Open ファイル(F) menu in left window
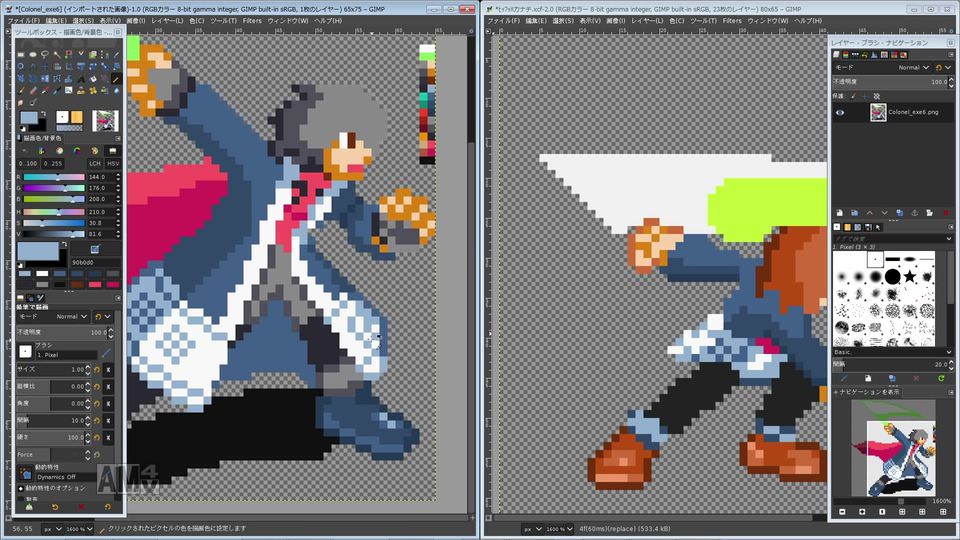The height and width of the screenshot is (540, 960). (23, 20)
